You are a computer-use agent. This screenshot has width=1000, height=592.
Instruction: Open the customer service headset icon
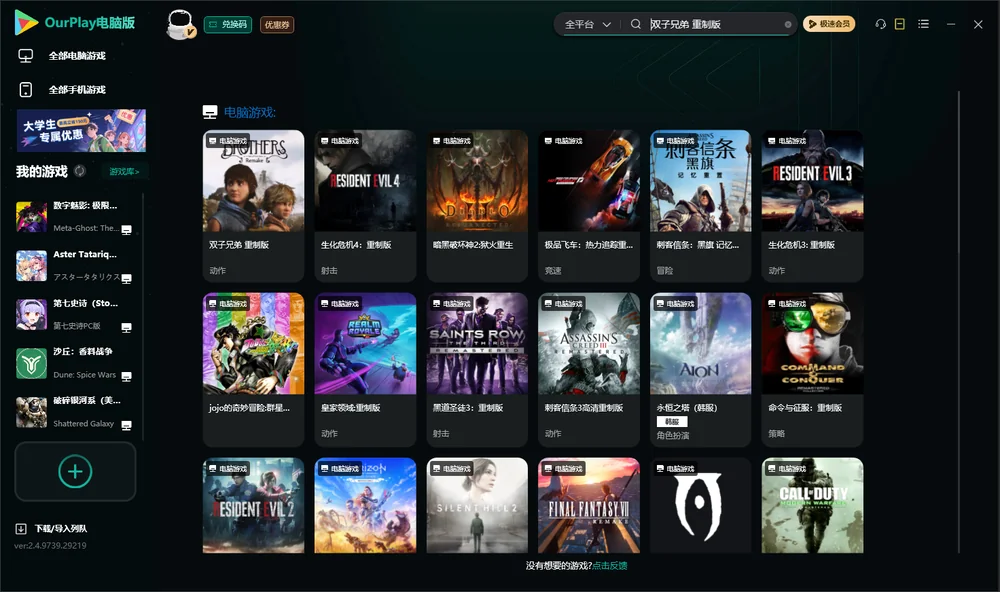pos(881,24)
